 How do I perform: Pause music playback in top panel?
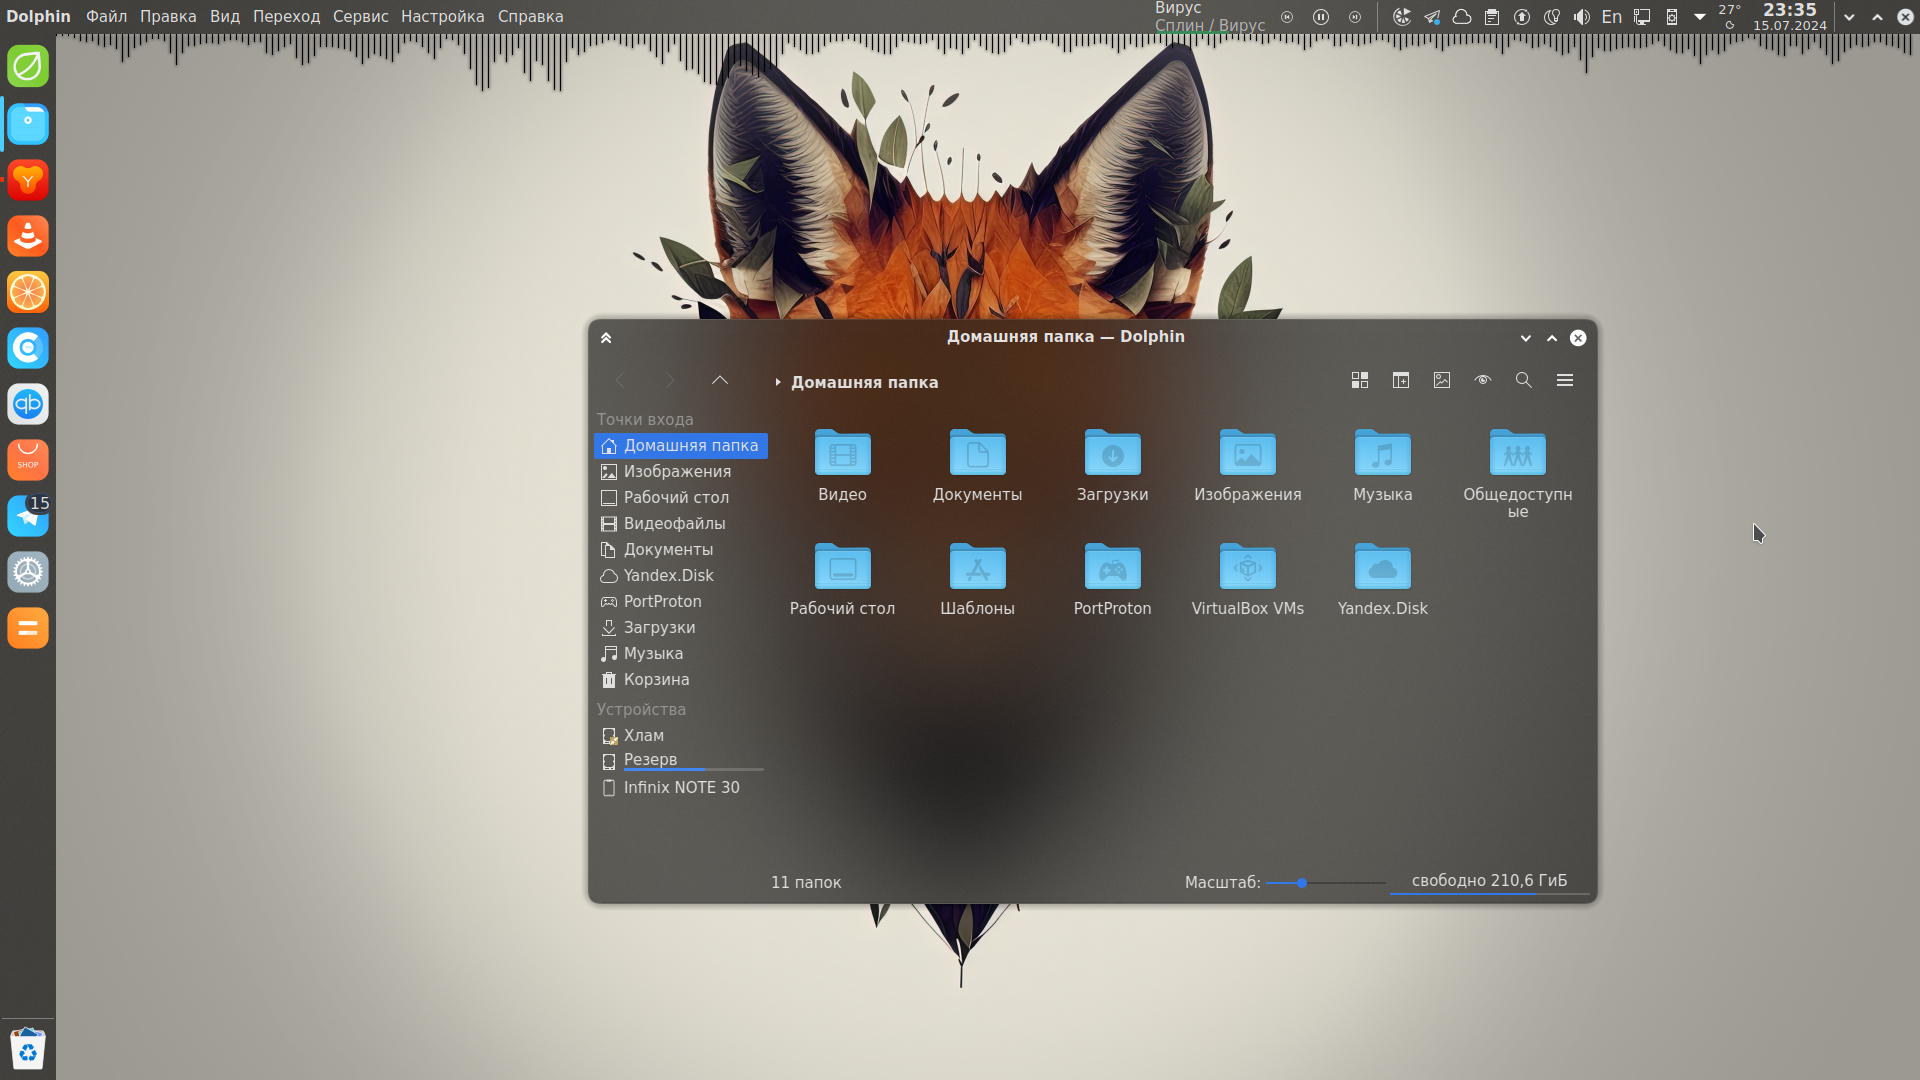point(1321,17)
